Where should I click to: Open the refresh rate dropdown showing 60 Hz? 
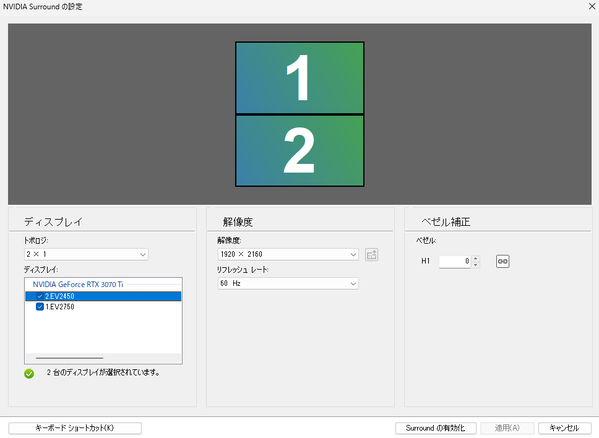click(288, 283)
